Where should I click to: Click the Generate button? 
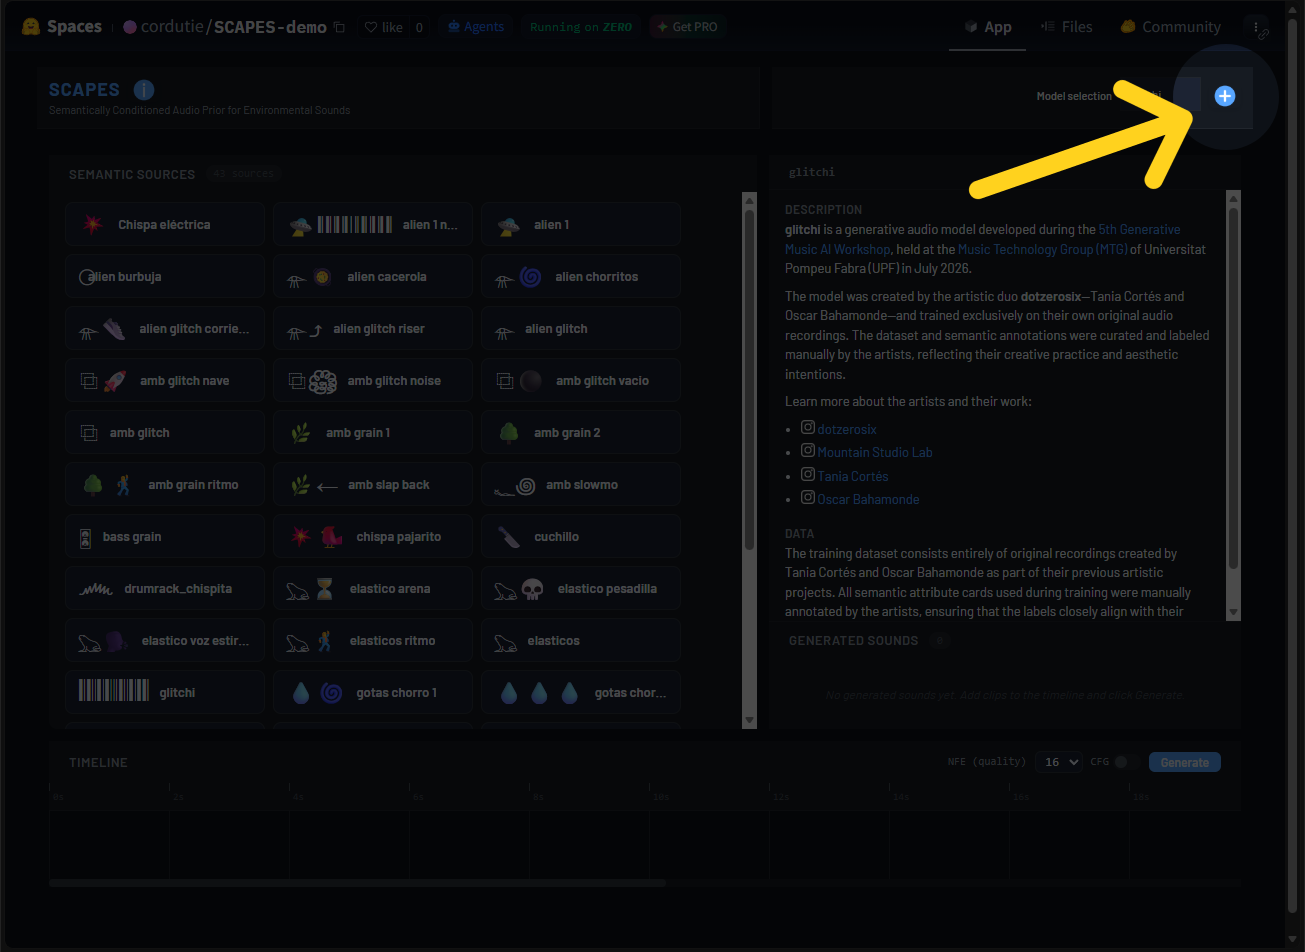[1185, 762]
